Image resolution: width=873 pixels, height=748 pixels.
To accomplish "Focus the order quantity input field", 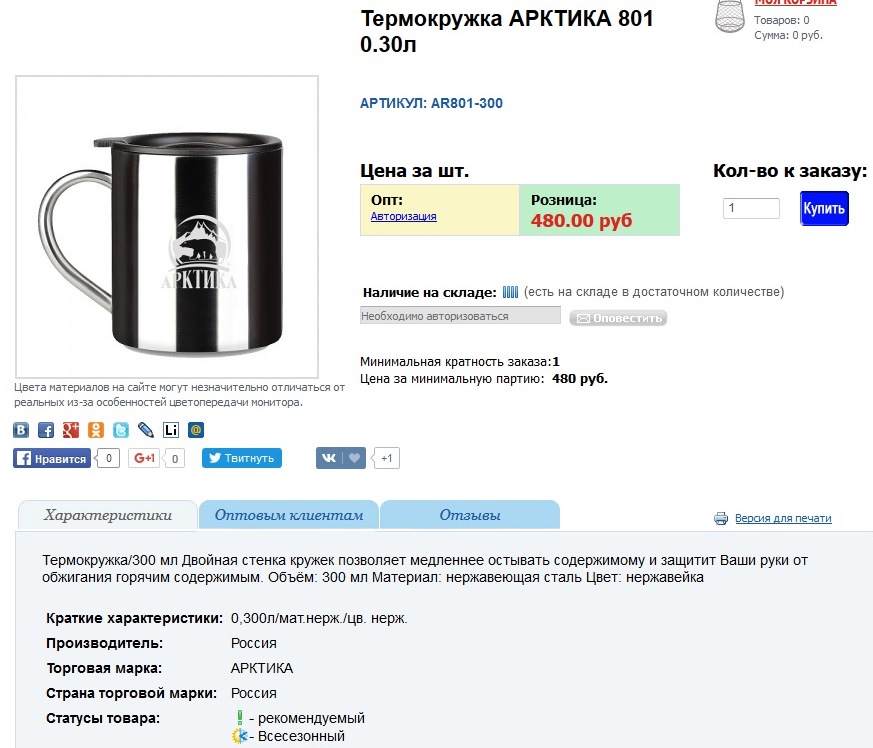I will (x=751, y=208).
